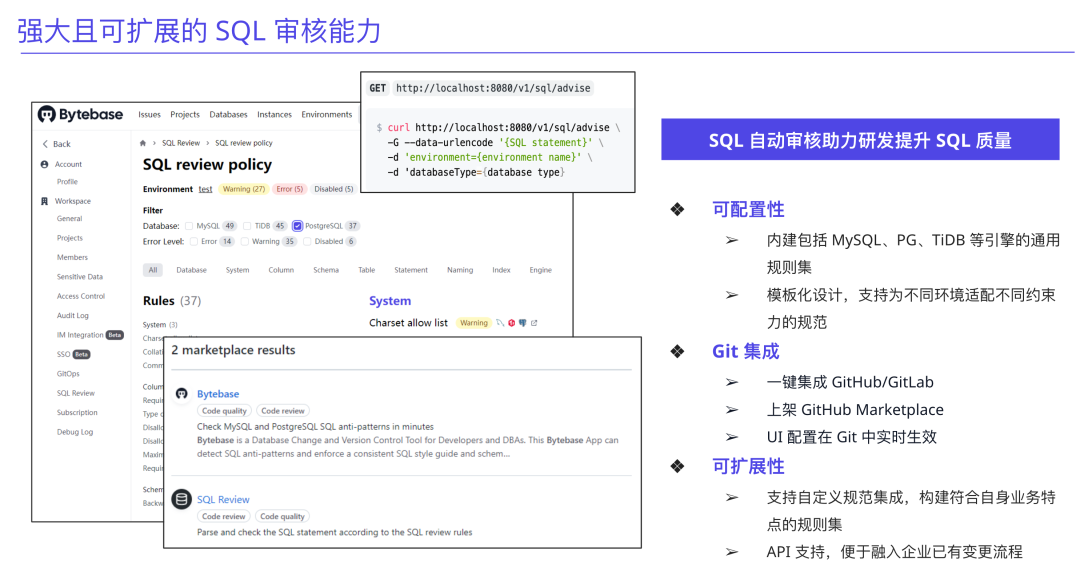Screen dimensions: 1080x588
Task: Click the SQL Review breadcrumb link
Action: pos(180,143)
